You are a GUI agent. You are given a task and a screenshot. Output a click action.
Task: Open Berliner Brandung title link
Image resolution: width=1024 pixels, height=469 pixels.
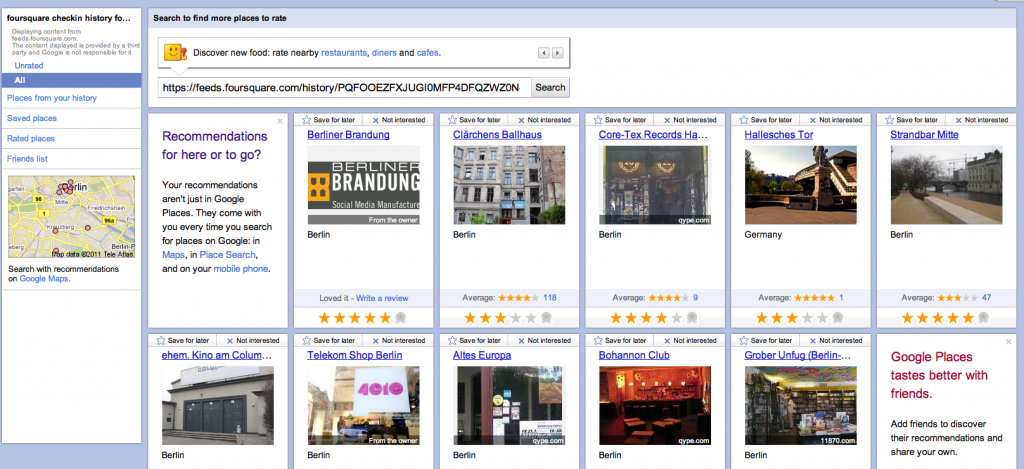pyautogui.click(x=348, y=135)
